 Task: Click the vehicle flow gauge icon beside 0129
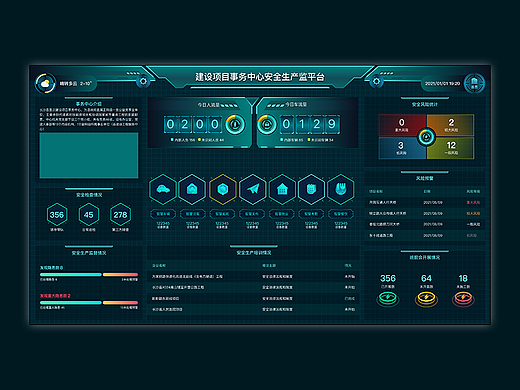pos(267,124)
